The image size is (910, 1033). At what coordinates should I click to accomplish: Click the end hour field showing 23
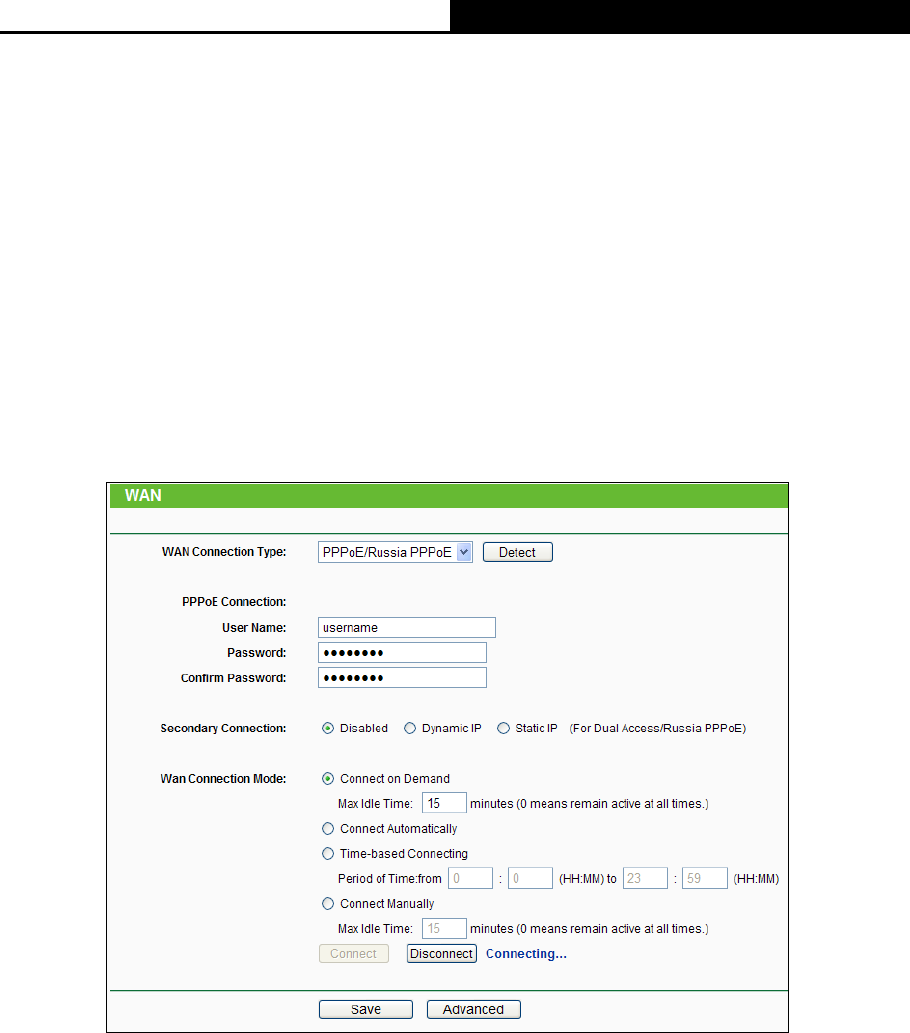(645, 878)
